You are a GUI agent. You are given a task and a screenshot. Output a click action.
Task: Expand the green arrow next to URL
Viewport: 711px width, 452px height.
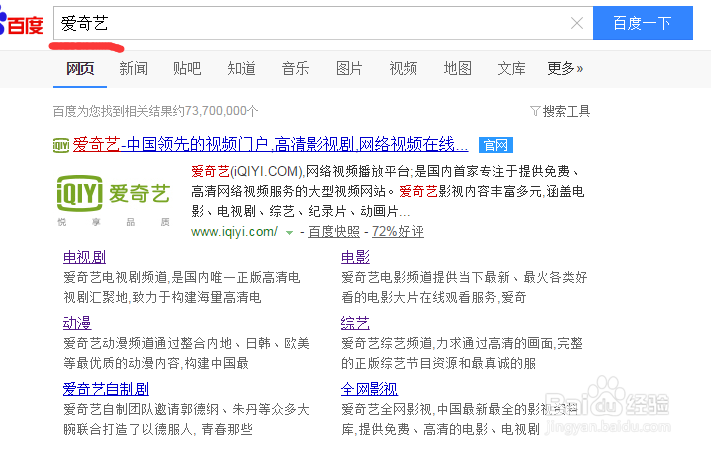click(289, 233)
